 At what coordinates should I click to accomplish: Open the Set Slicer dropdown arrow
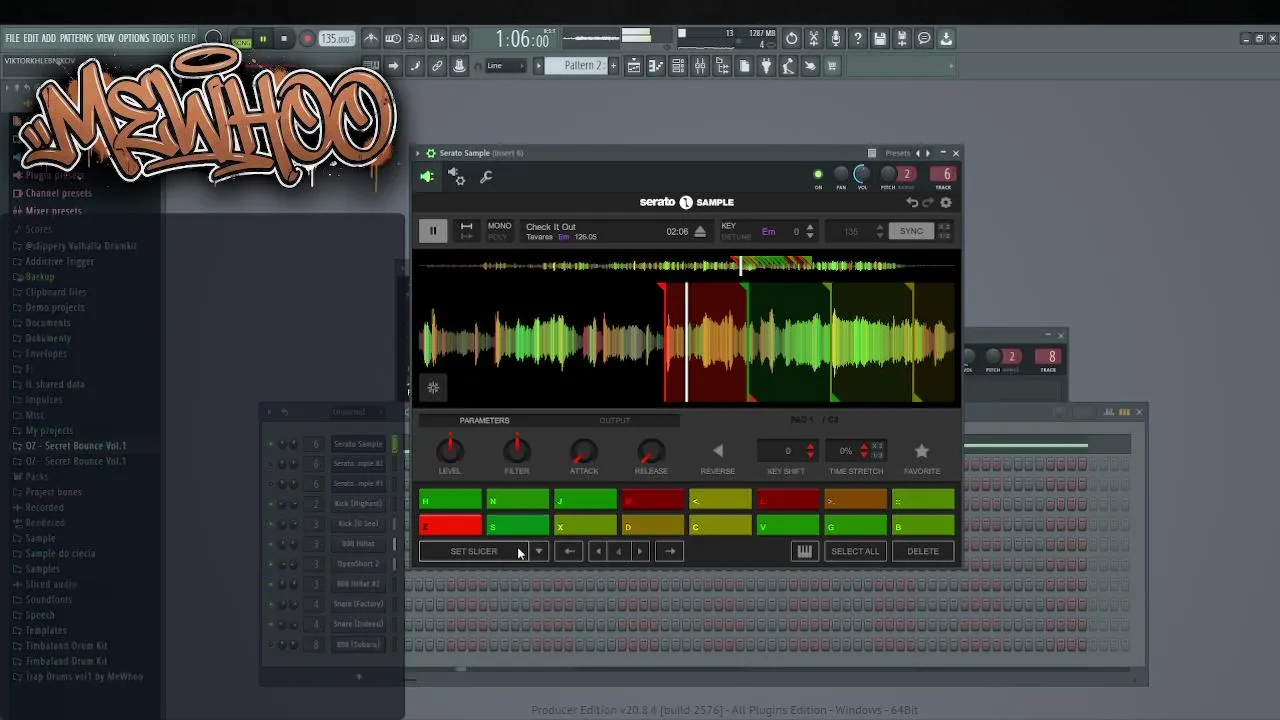coord(539,551)
